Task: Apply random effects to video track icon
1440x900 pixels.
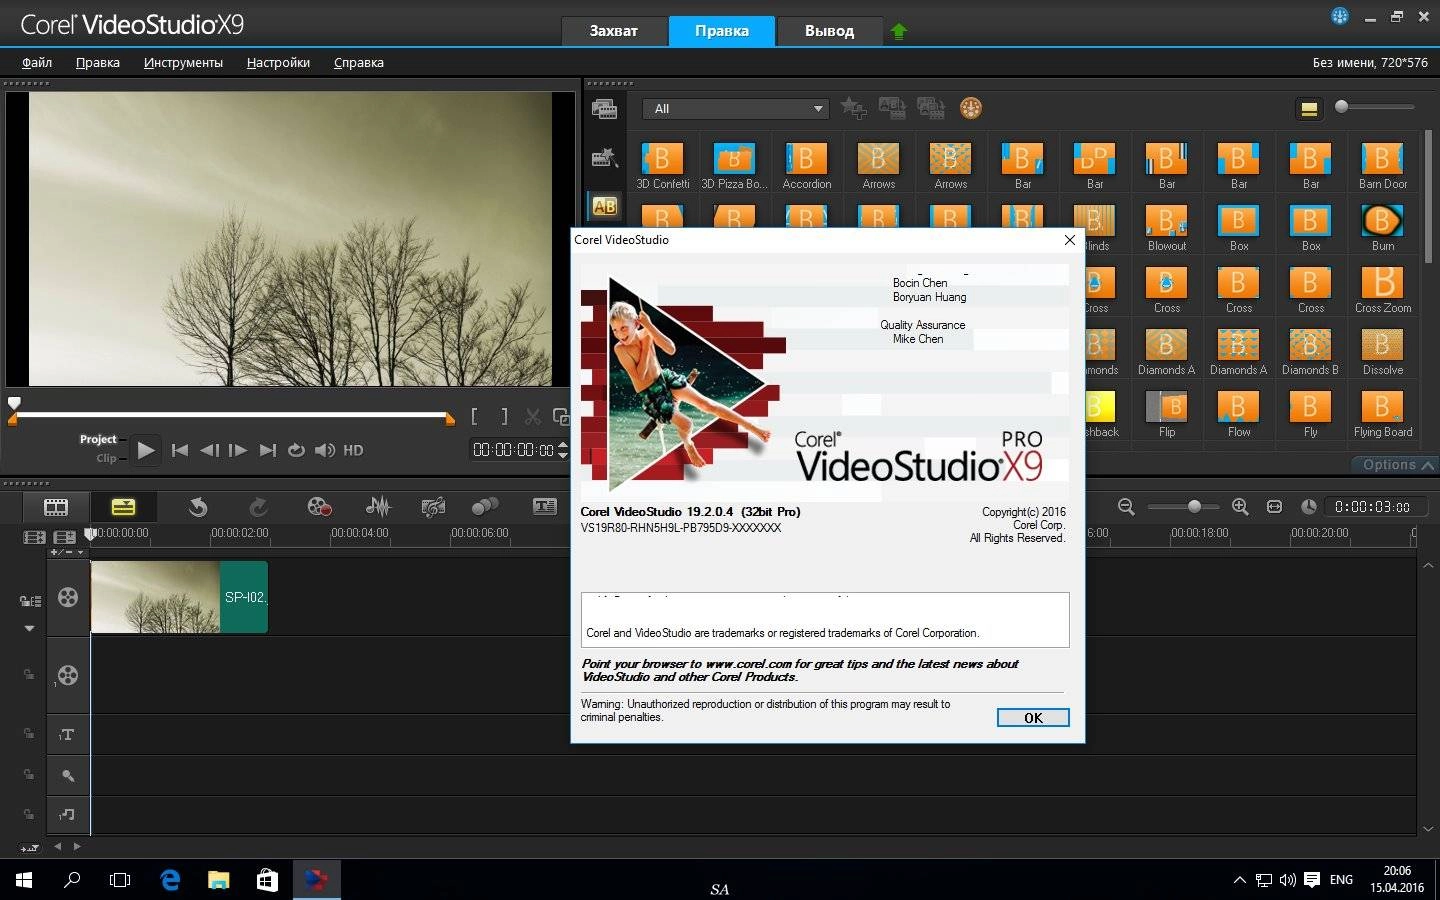Action: (931, 108)
